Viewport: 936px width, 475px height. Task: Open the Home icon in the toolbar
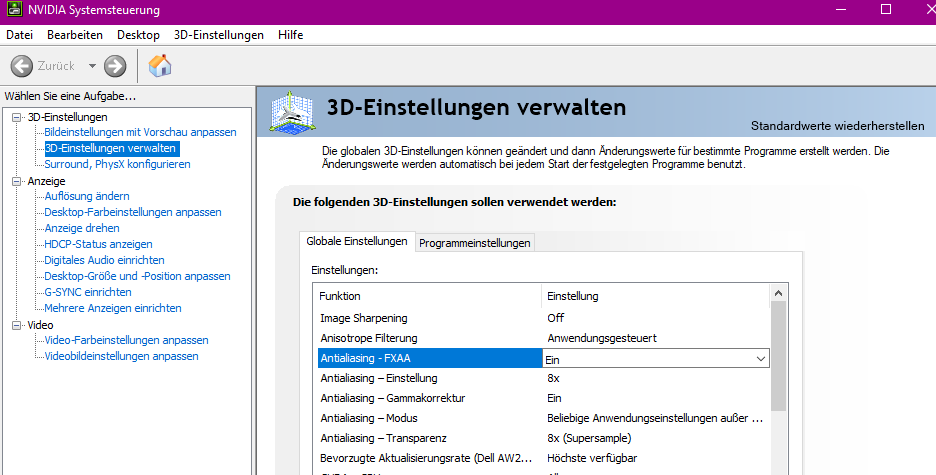pos(159,66)
